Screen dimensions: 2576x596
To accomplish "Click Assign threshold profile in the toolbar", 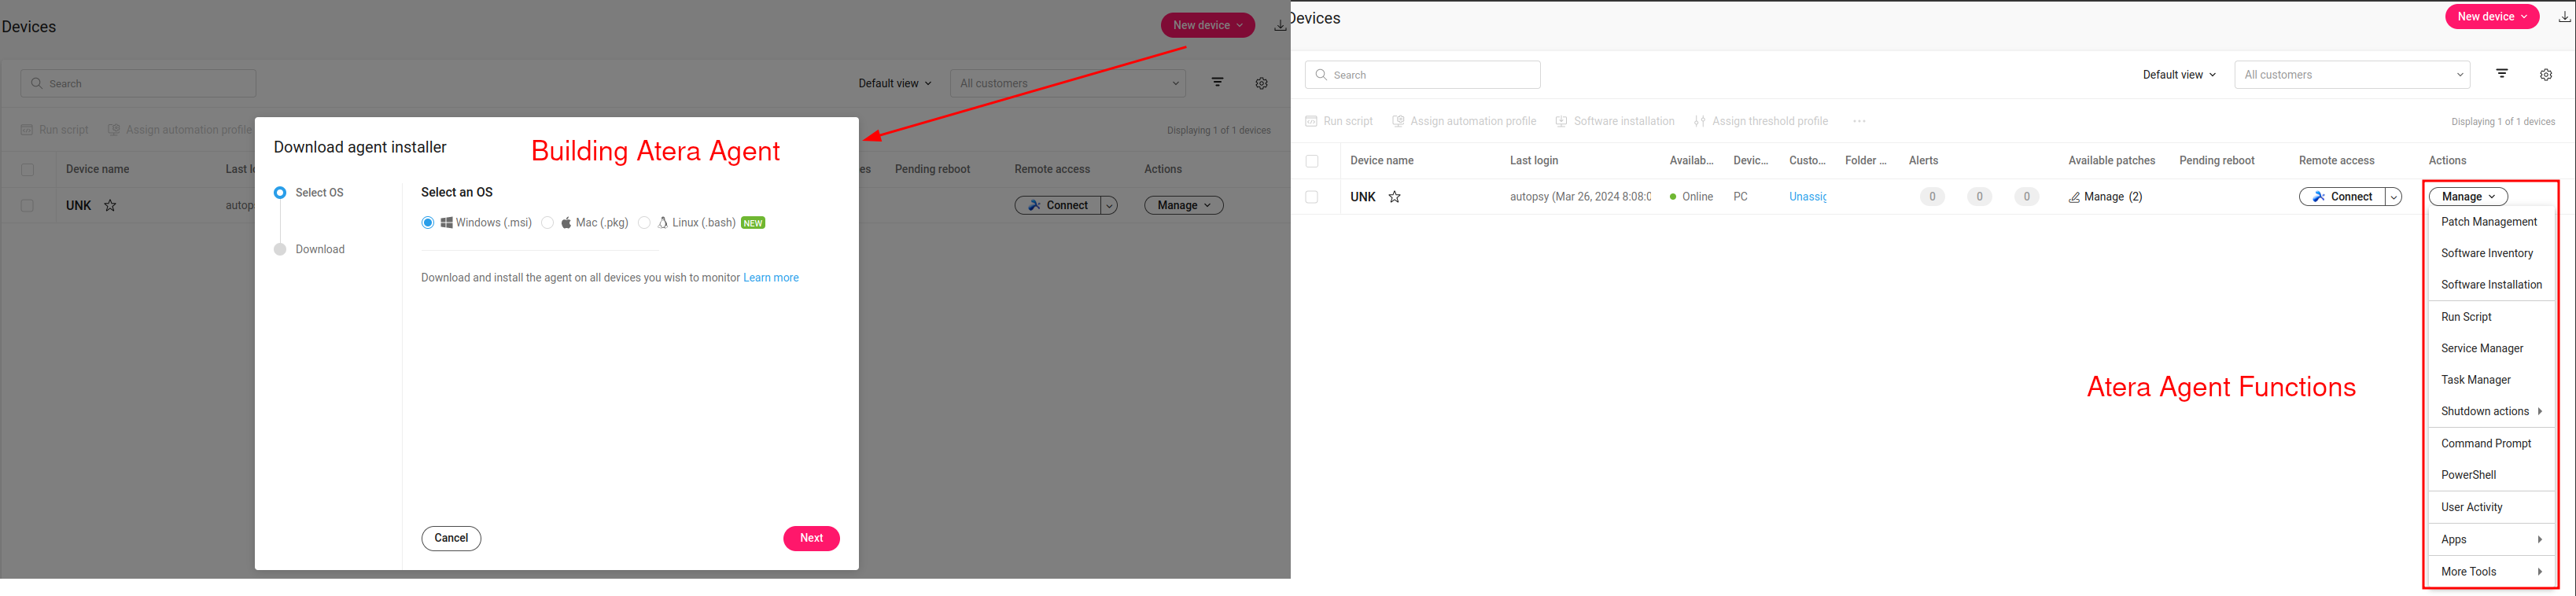I will click(x=1761, y=121).
